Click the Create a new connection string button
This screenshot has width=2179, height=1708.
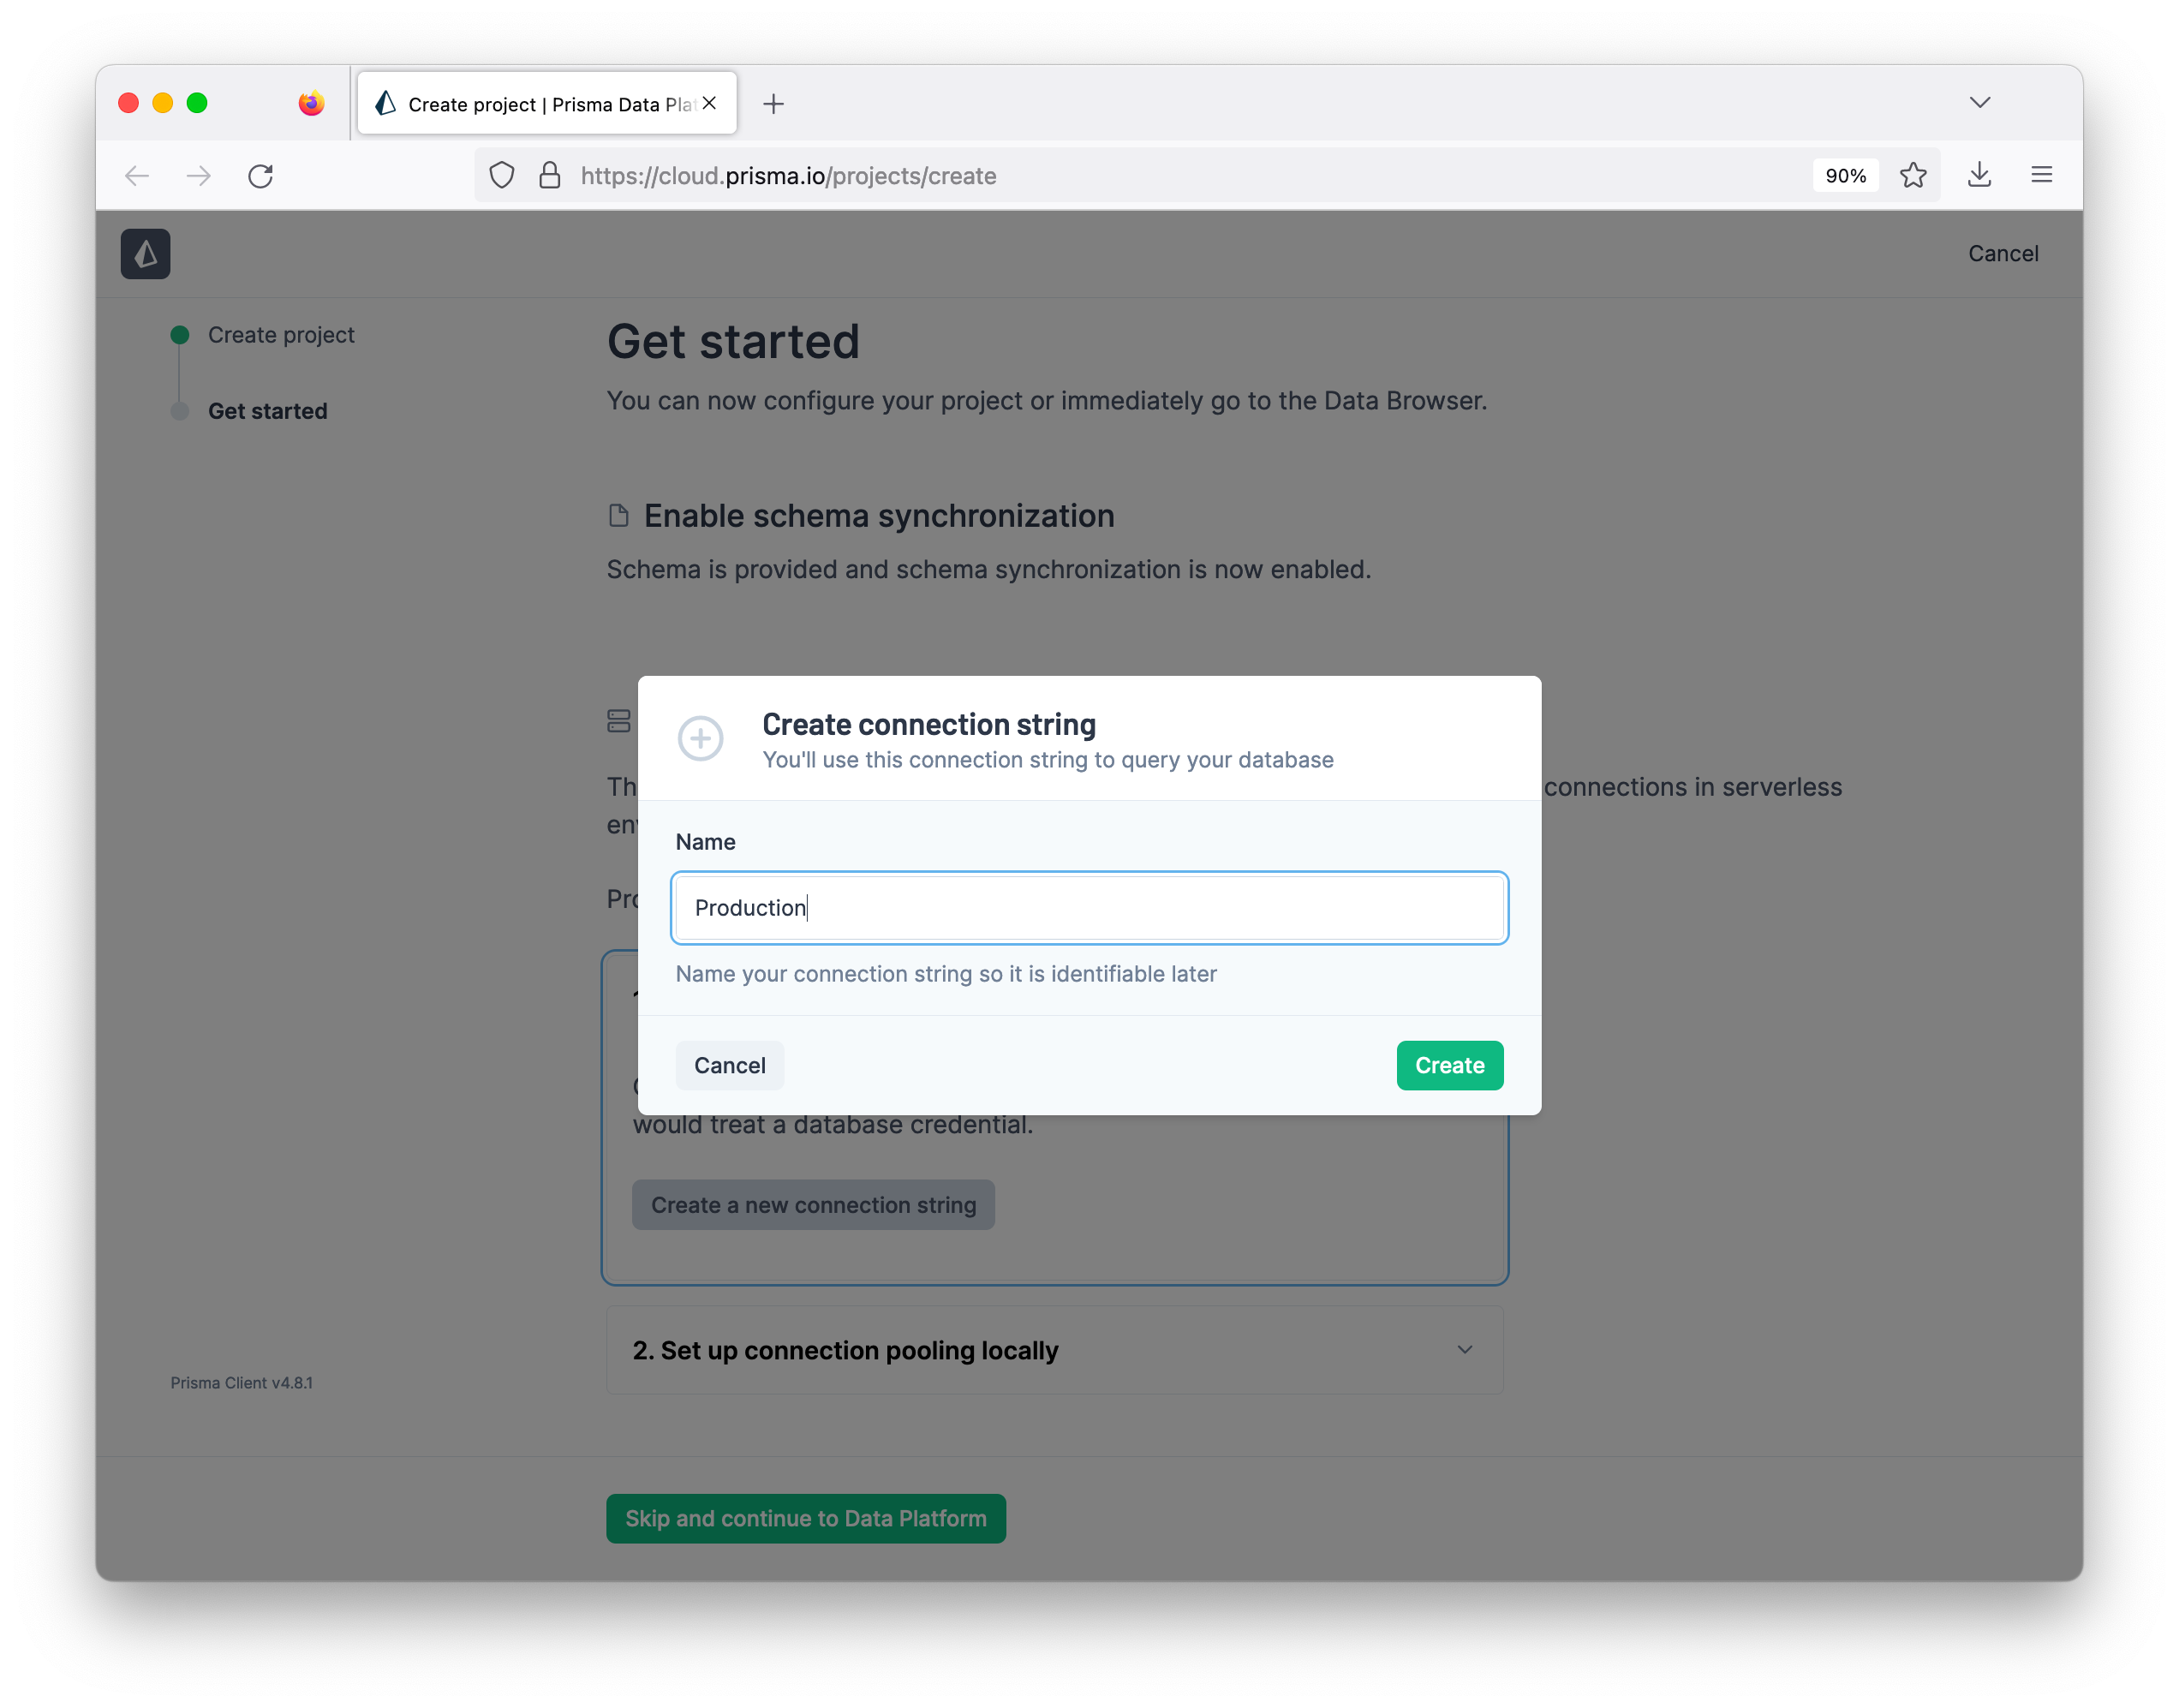[x=814, y=1204]
